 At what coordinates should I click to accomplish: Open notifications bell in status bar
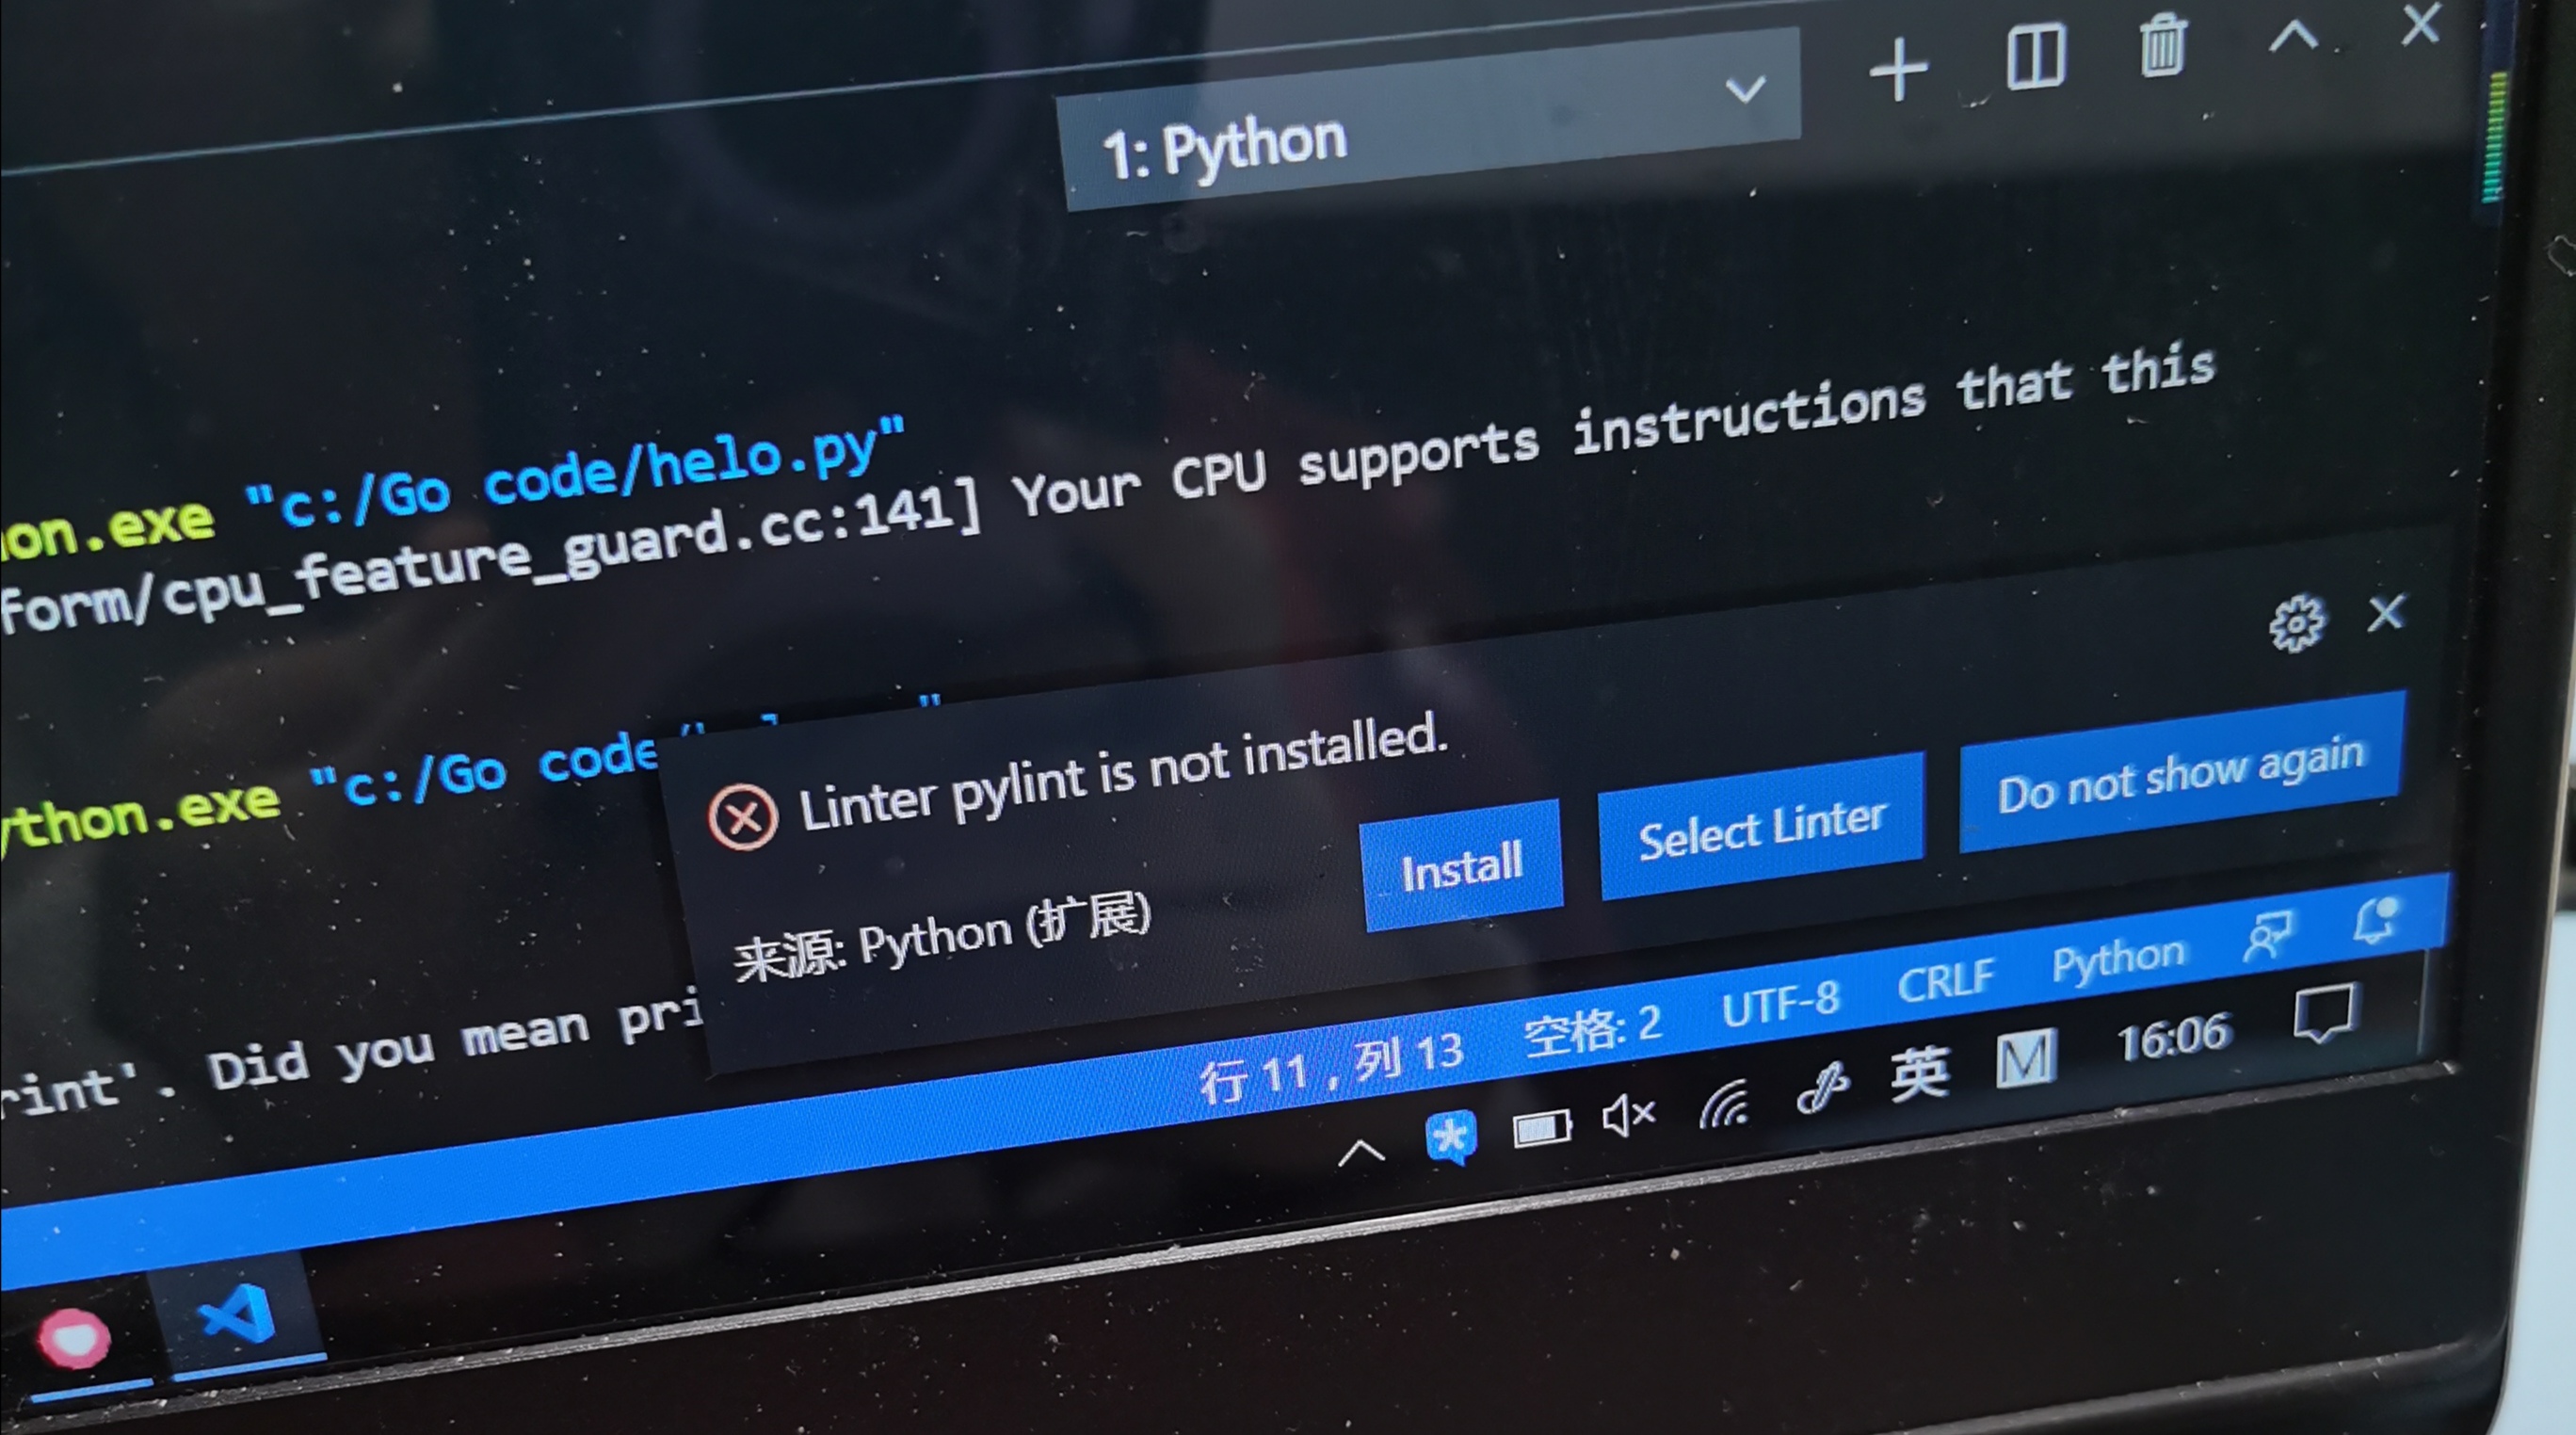2376,920
